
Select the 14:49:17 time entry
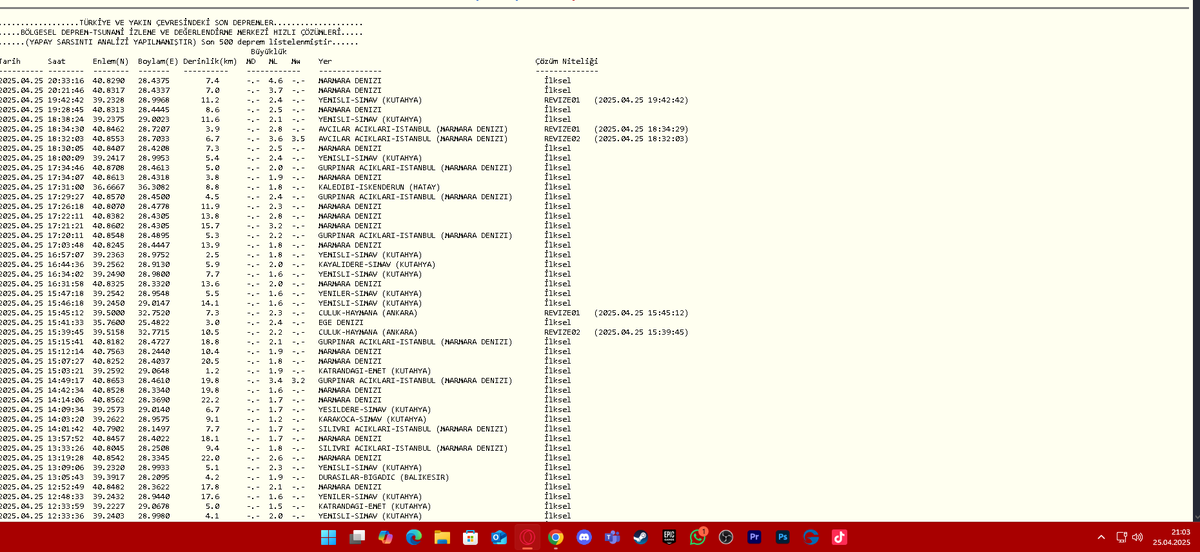click(66, 380)
